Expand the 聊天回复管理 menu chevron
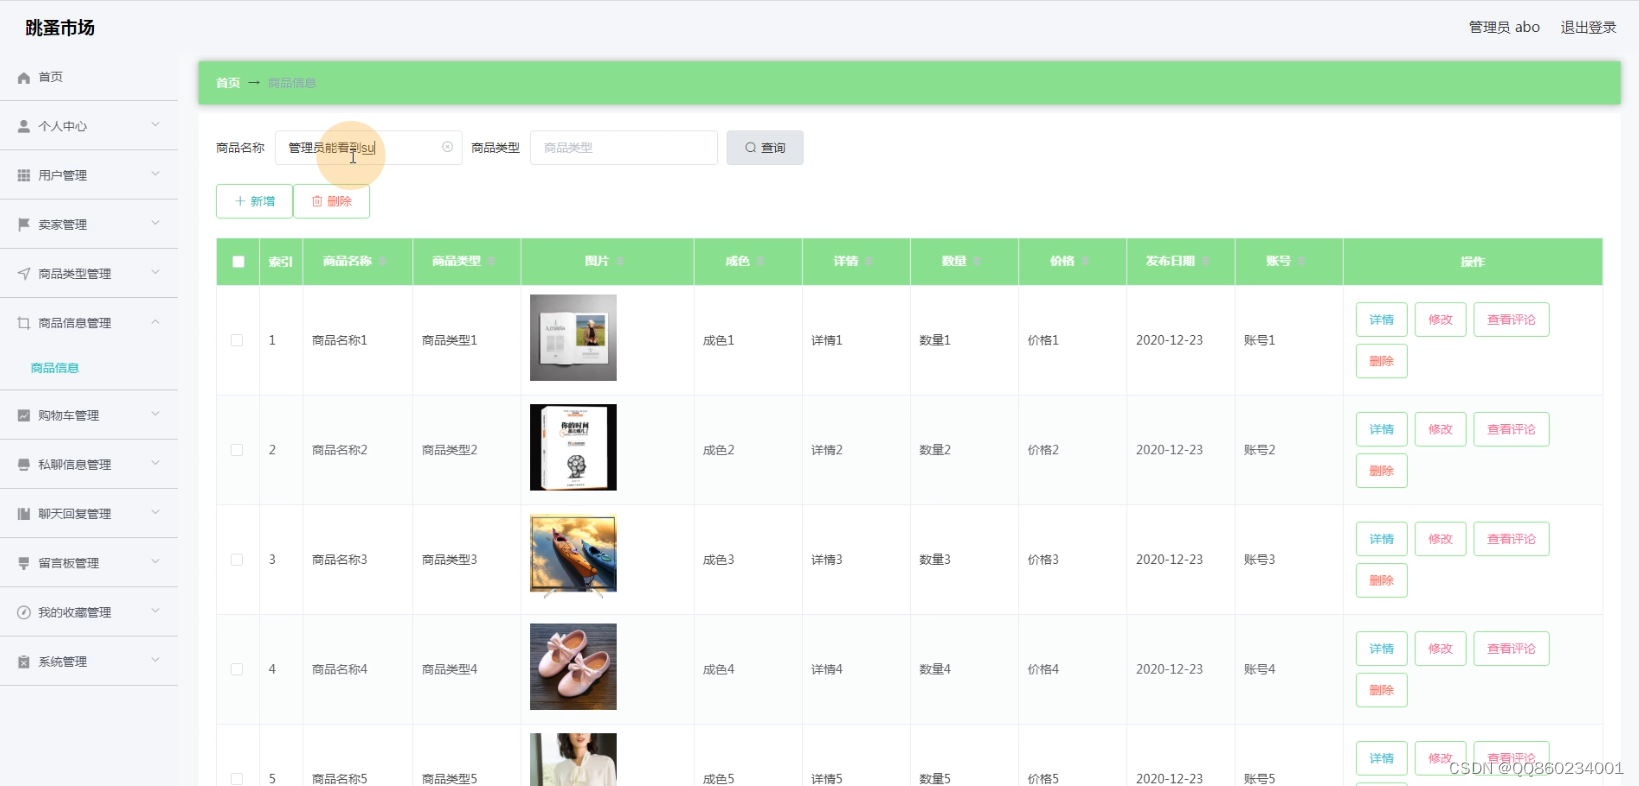Viewport: 1639px width, 786px height. point(155,512)
